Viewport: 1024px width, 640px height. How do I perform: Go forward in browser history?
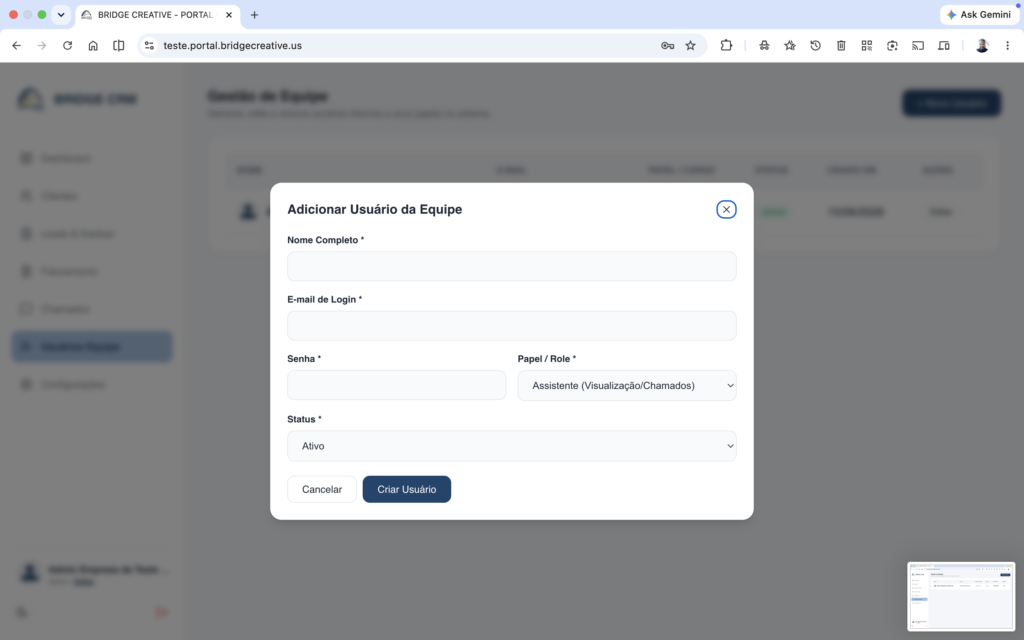pyautogui.click(x=42, y=46)
